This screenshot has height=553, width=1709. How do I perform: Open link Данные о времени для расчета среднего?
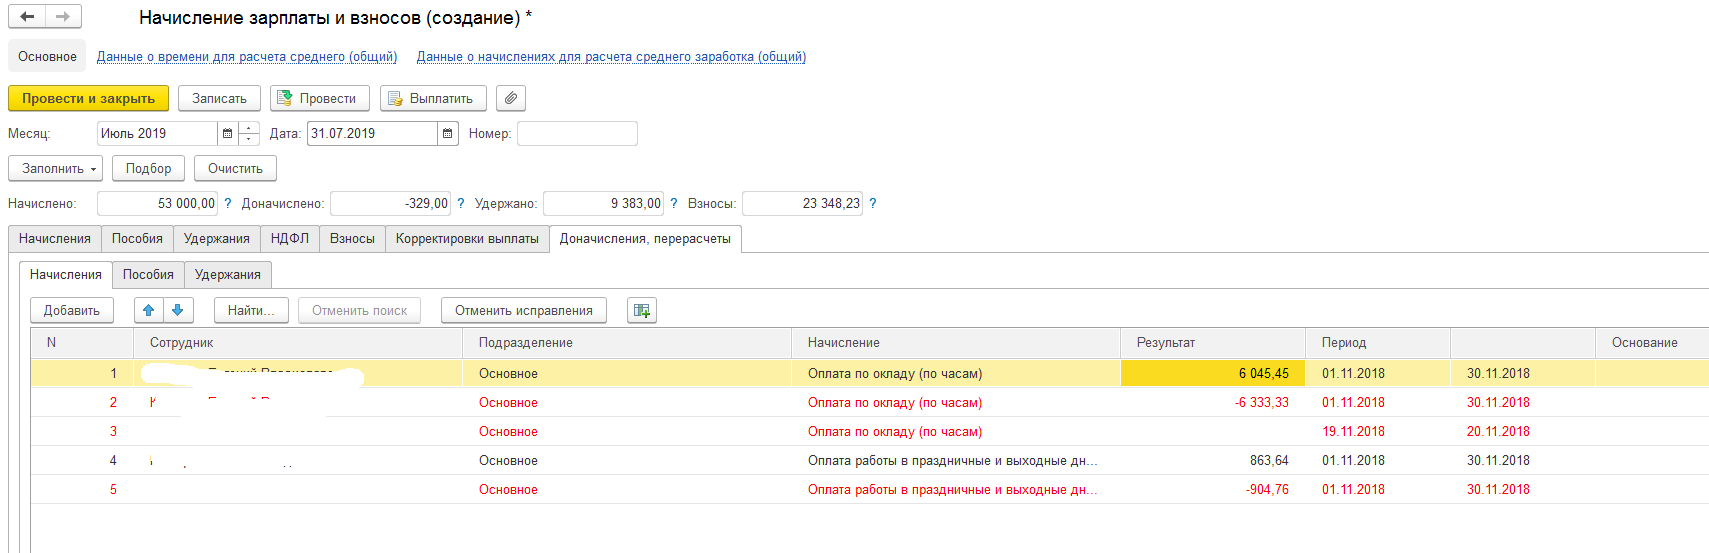(247, 57)
